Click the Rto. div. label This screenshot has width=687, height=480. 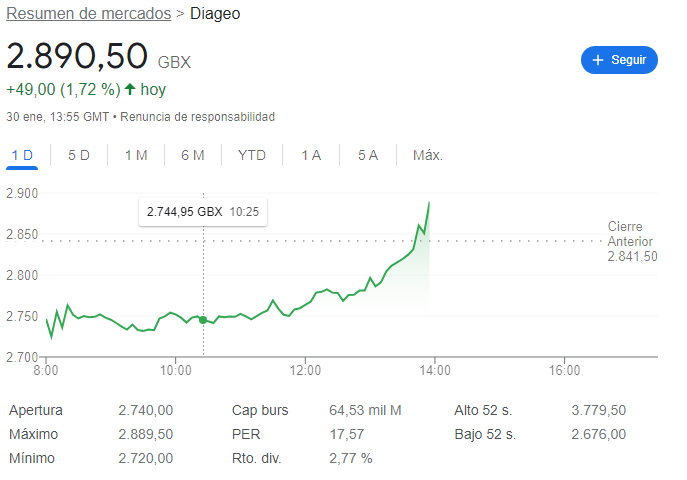(x=257, y=459)
